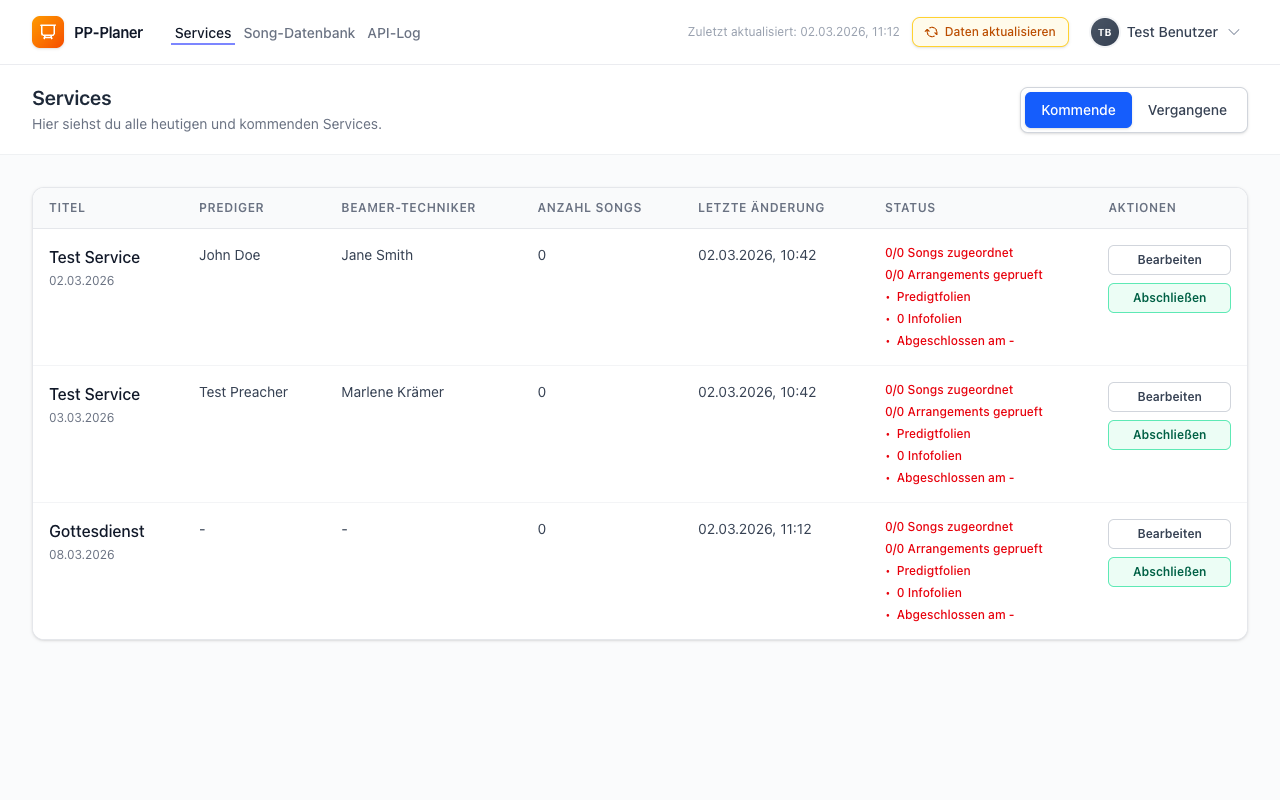The height and width of the screenshot is (800, 1280).
Task: Edit the Test Service on 03.03.2026
Action: [1168, 397]
